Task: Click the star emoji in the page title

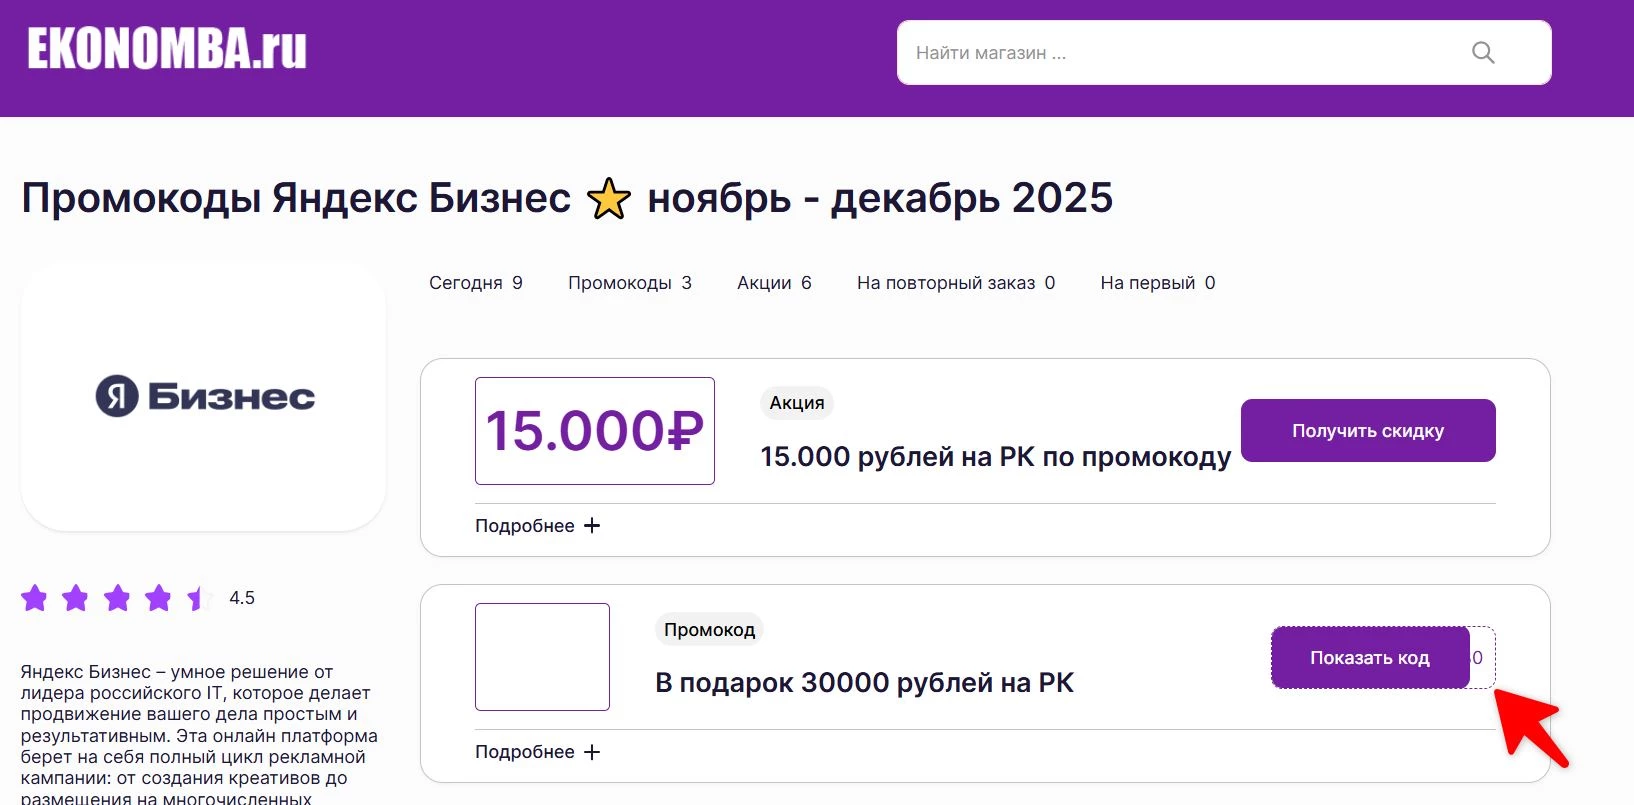Action: (x=608, y=197)
